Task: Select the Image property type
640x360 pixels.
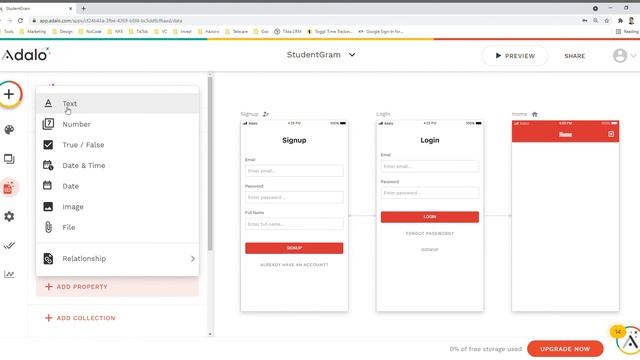Action: coord(118,207)
